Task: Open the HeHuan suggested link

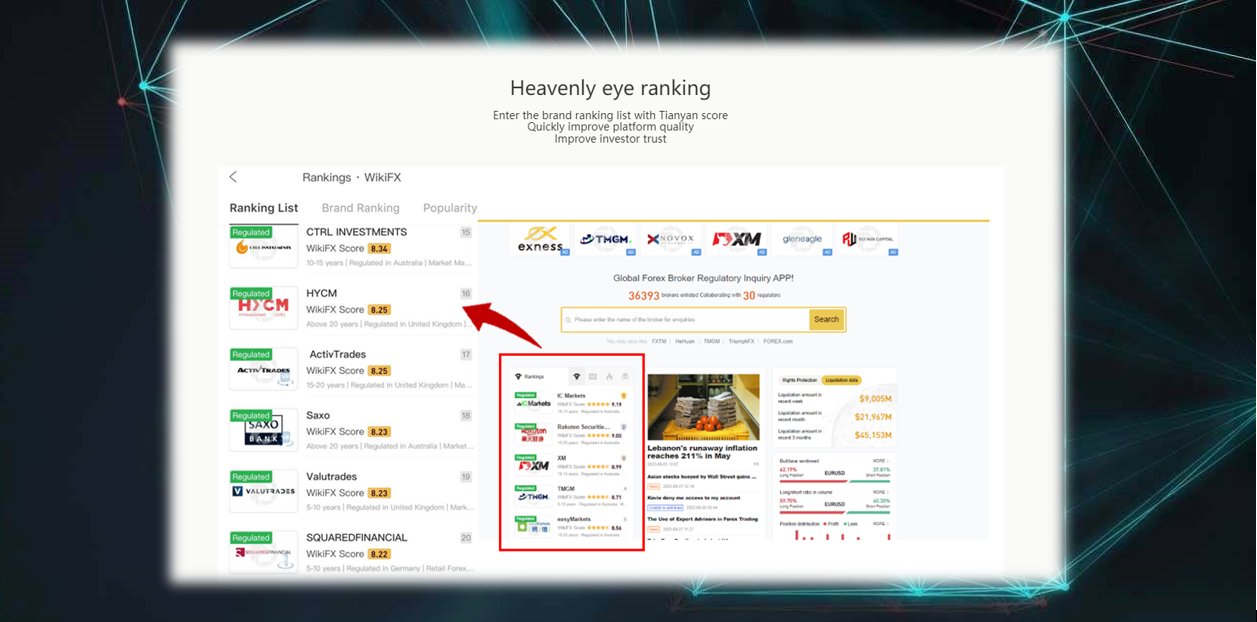Action: [x=684, y=341]
